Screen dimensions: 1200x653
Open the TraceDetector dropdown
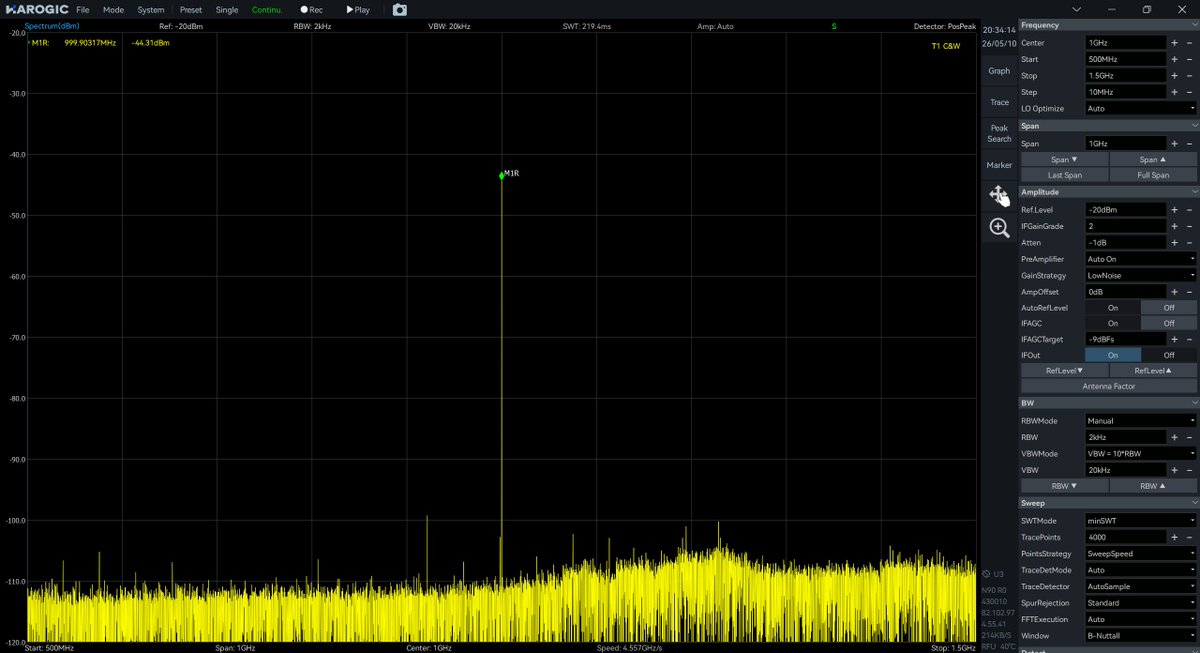[x=1140, y=586]
